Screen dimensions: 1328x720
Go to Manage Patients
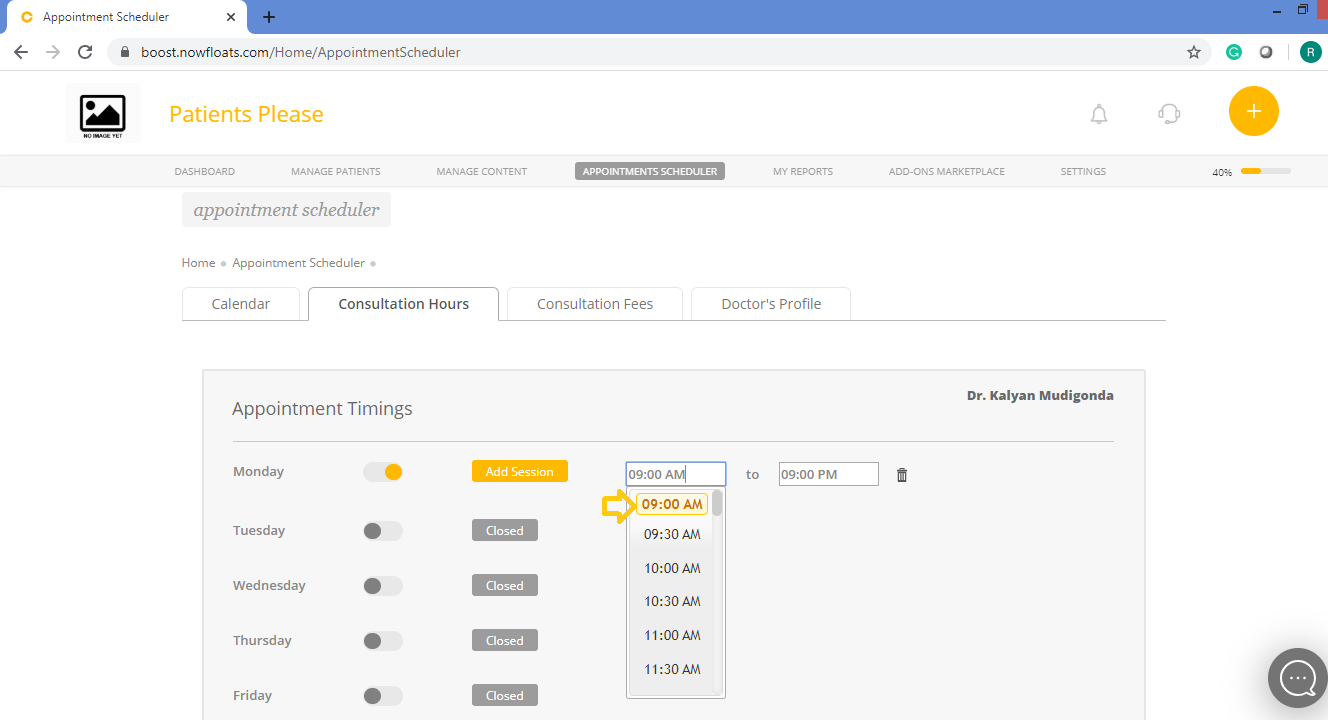point(336,171)
